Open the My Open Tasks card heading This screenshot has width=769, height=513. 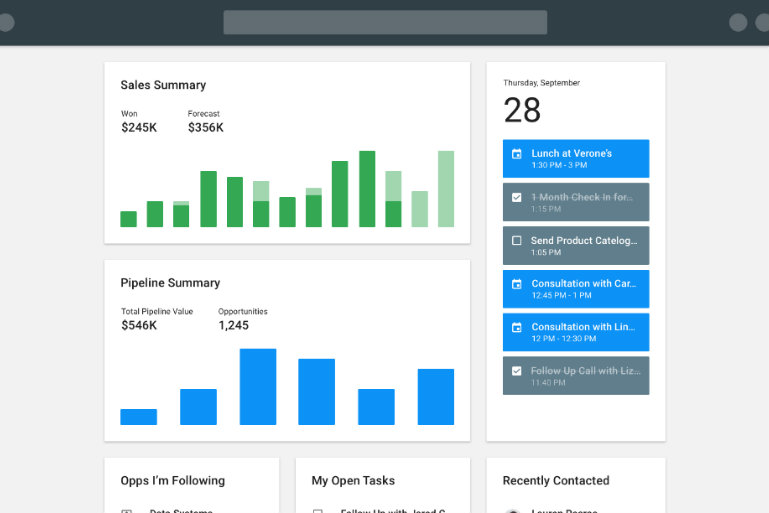352,481
